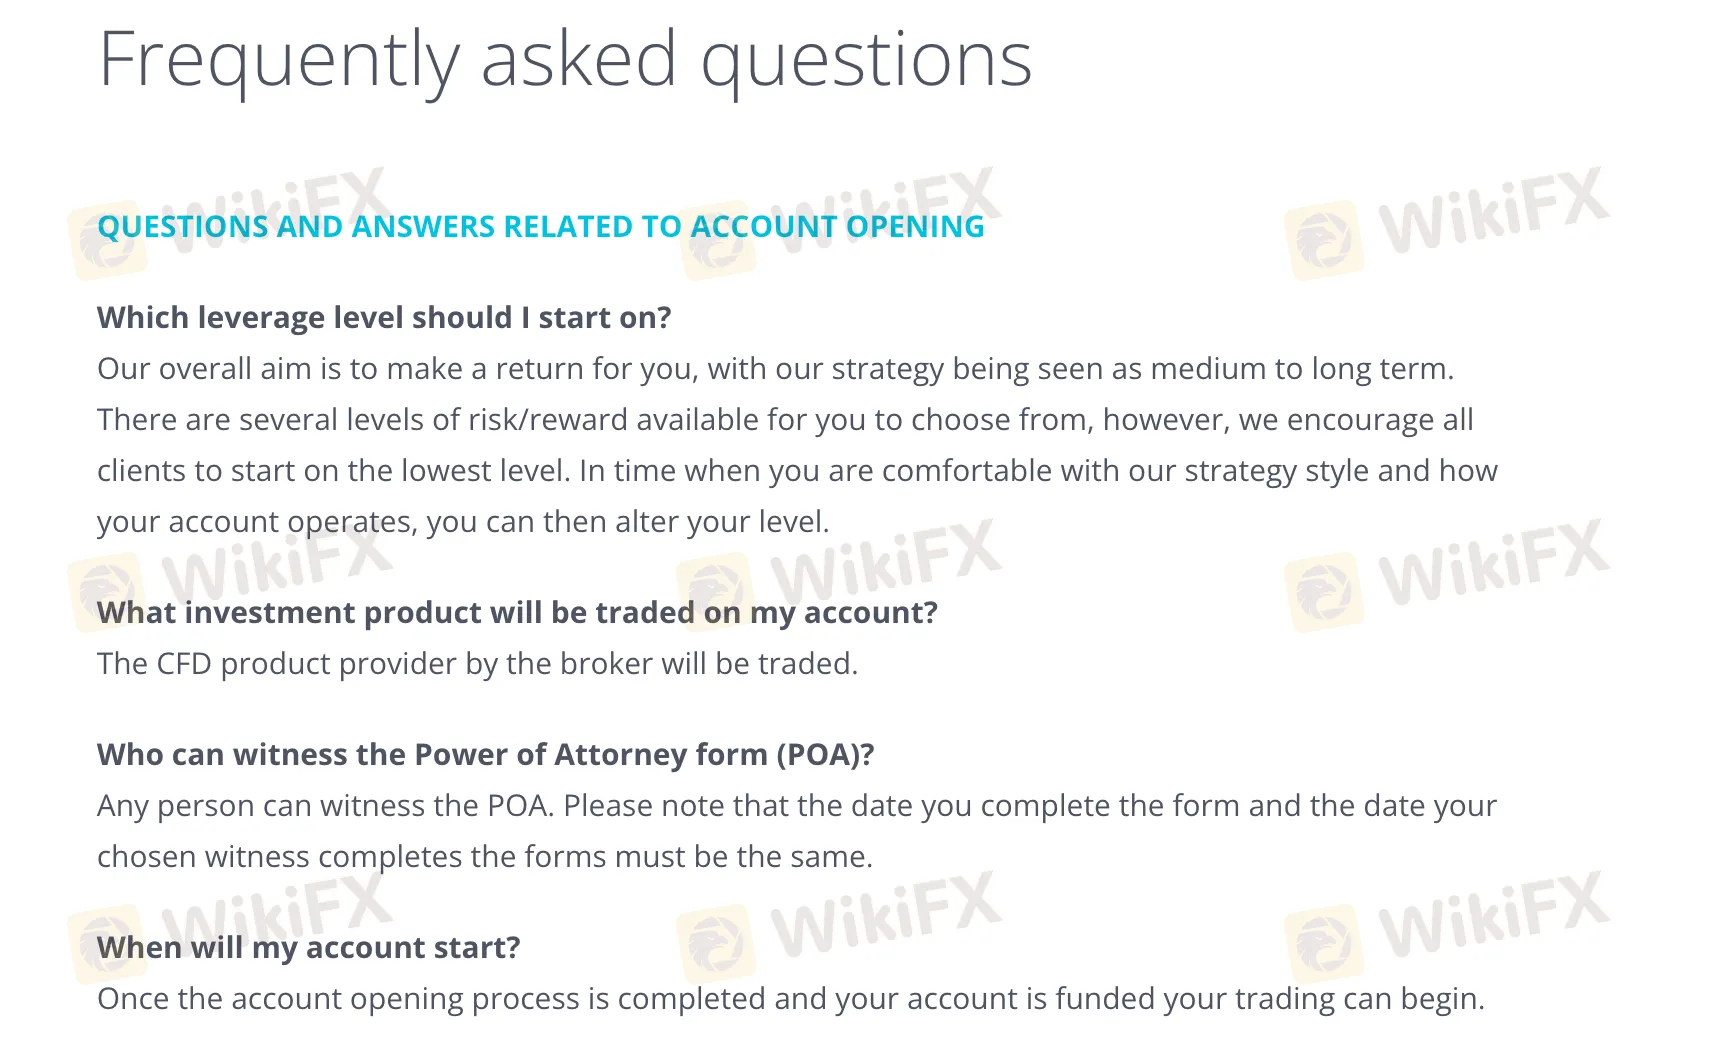The width and height of the screenshot is (1714, 1042).
Task: Click the line starting 'Our overall aim'
Action: click(x=775, y=369)
